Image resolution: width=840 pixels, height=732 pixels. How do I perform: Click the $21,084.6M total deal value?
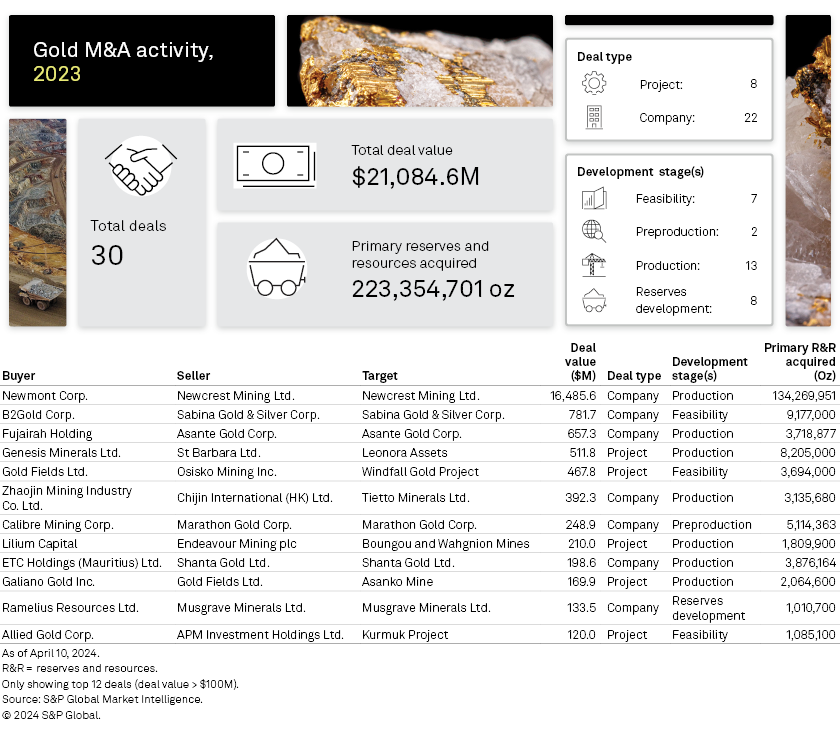pos(415,177)
